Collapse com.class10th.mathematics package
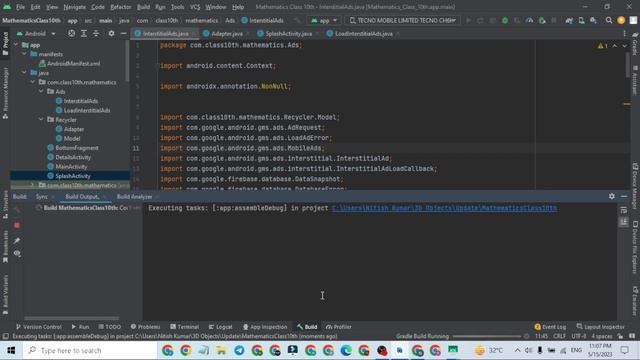The height and width of the screenshot is (360, 640). point(33,82)
